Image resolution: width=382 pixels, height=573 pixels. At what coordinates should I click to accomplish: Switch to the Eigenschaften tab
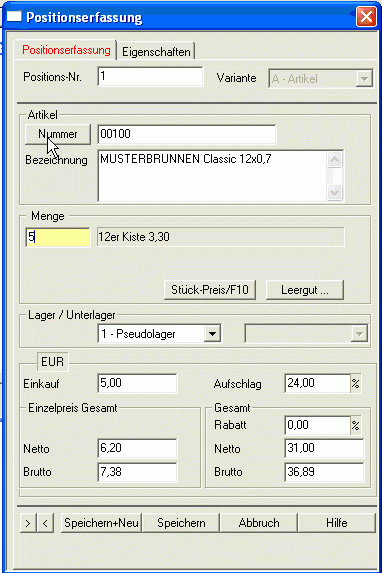156,52
